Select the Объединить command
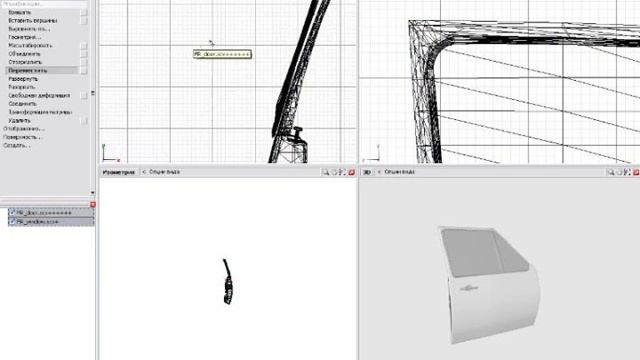640x360 pixels. tap(24, 54)
